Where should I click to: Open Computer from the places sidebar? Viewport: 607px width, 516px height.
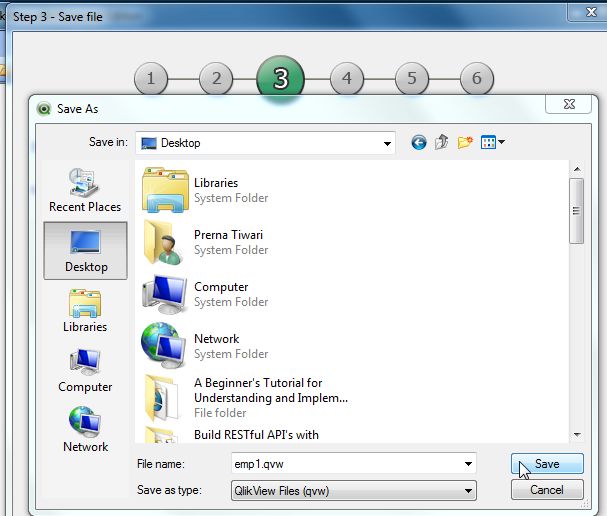[x=85, y=371]
